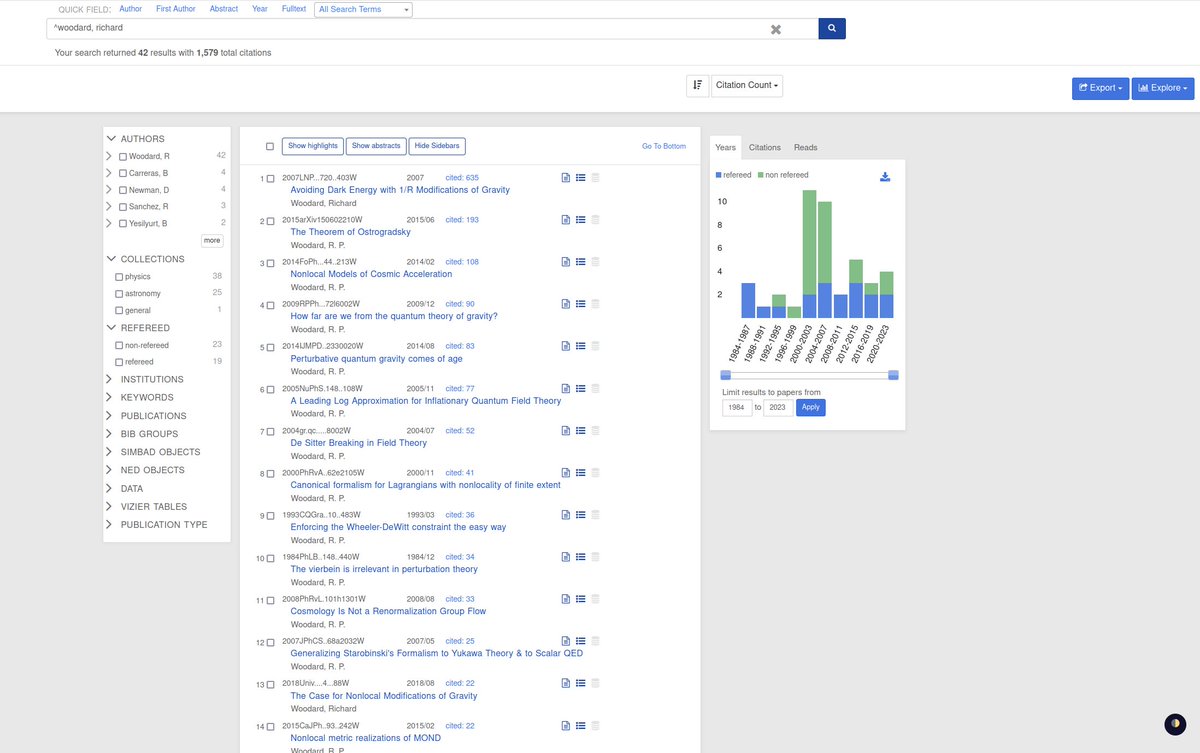This screenshot has height=753, width=1200.
Task: Expand the INSTITUTIONS facet
Action: [110, 379]
